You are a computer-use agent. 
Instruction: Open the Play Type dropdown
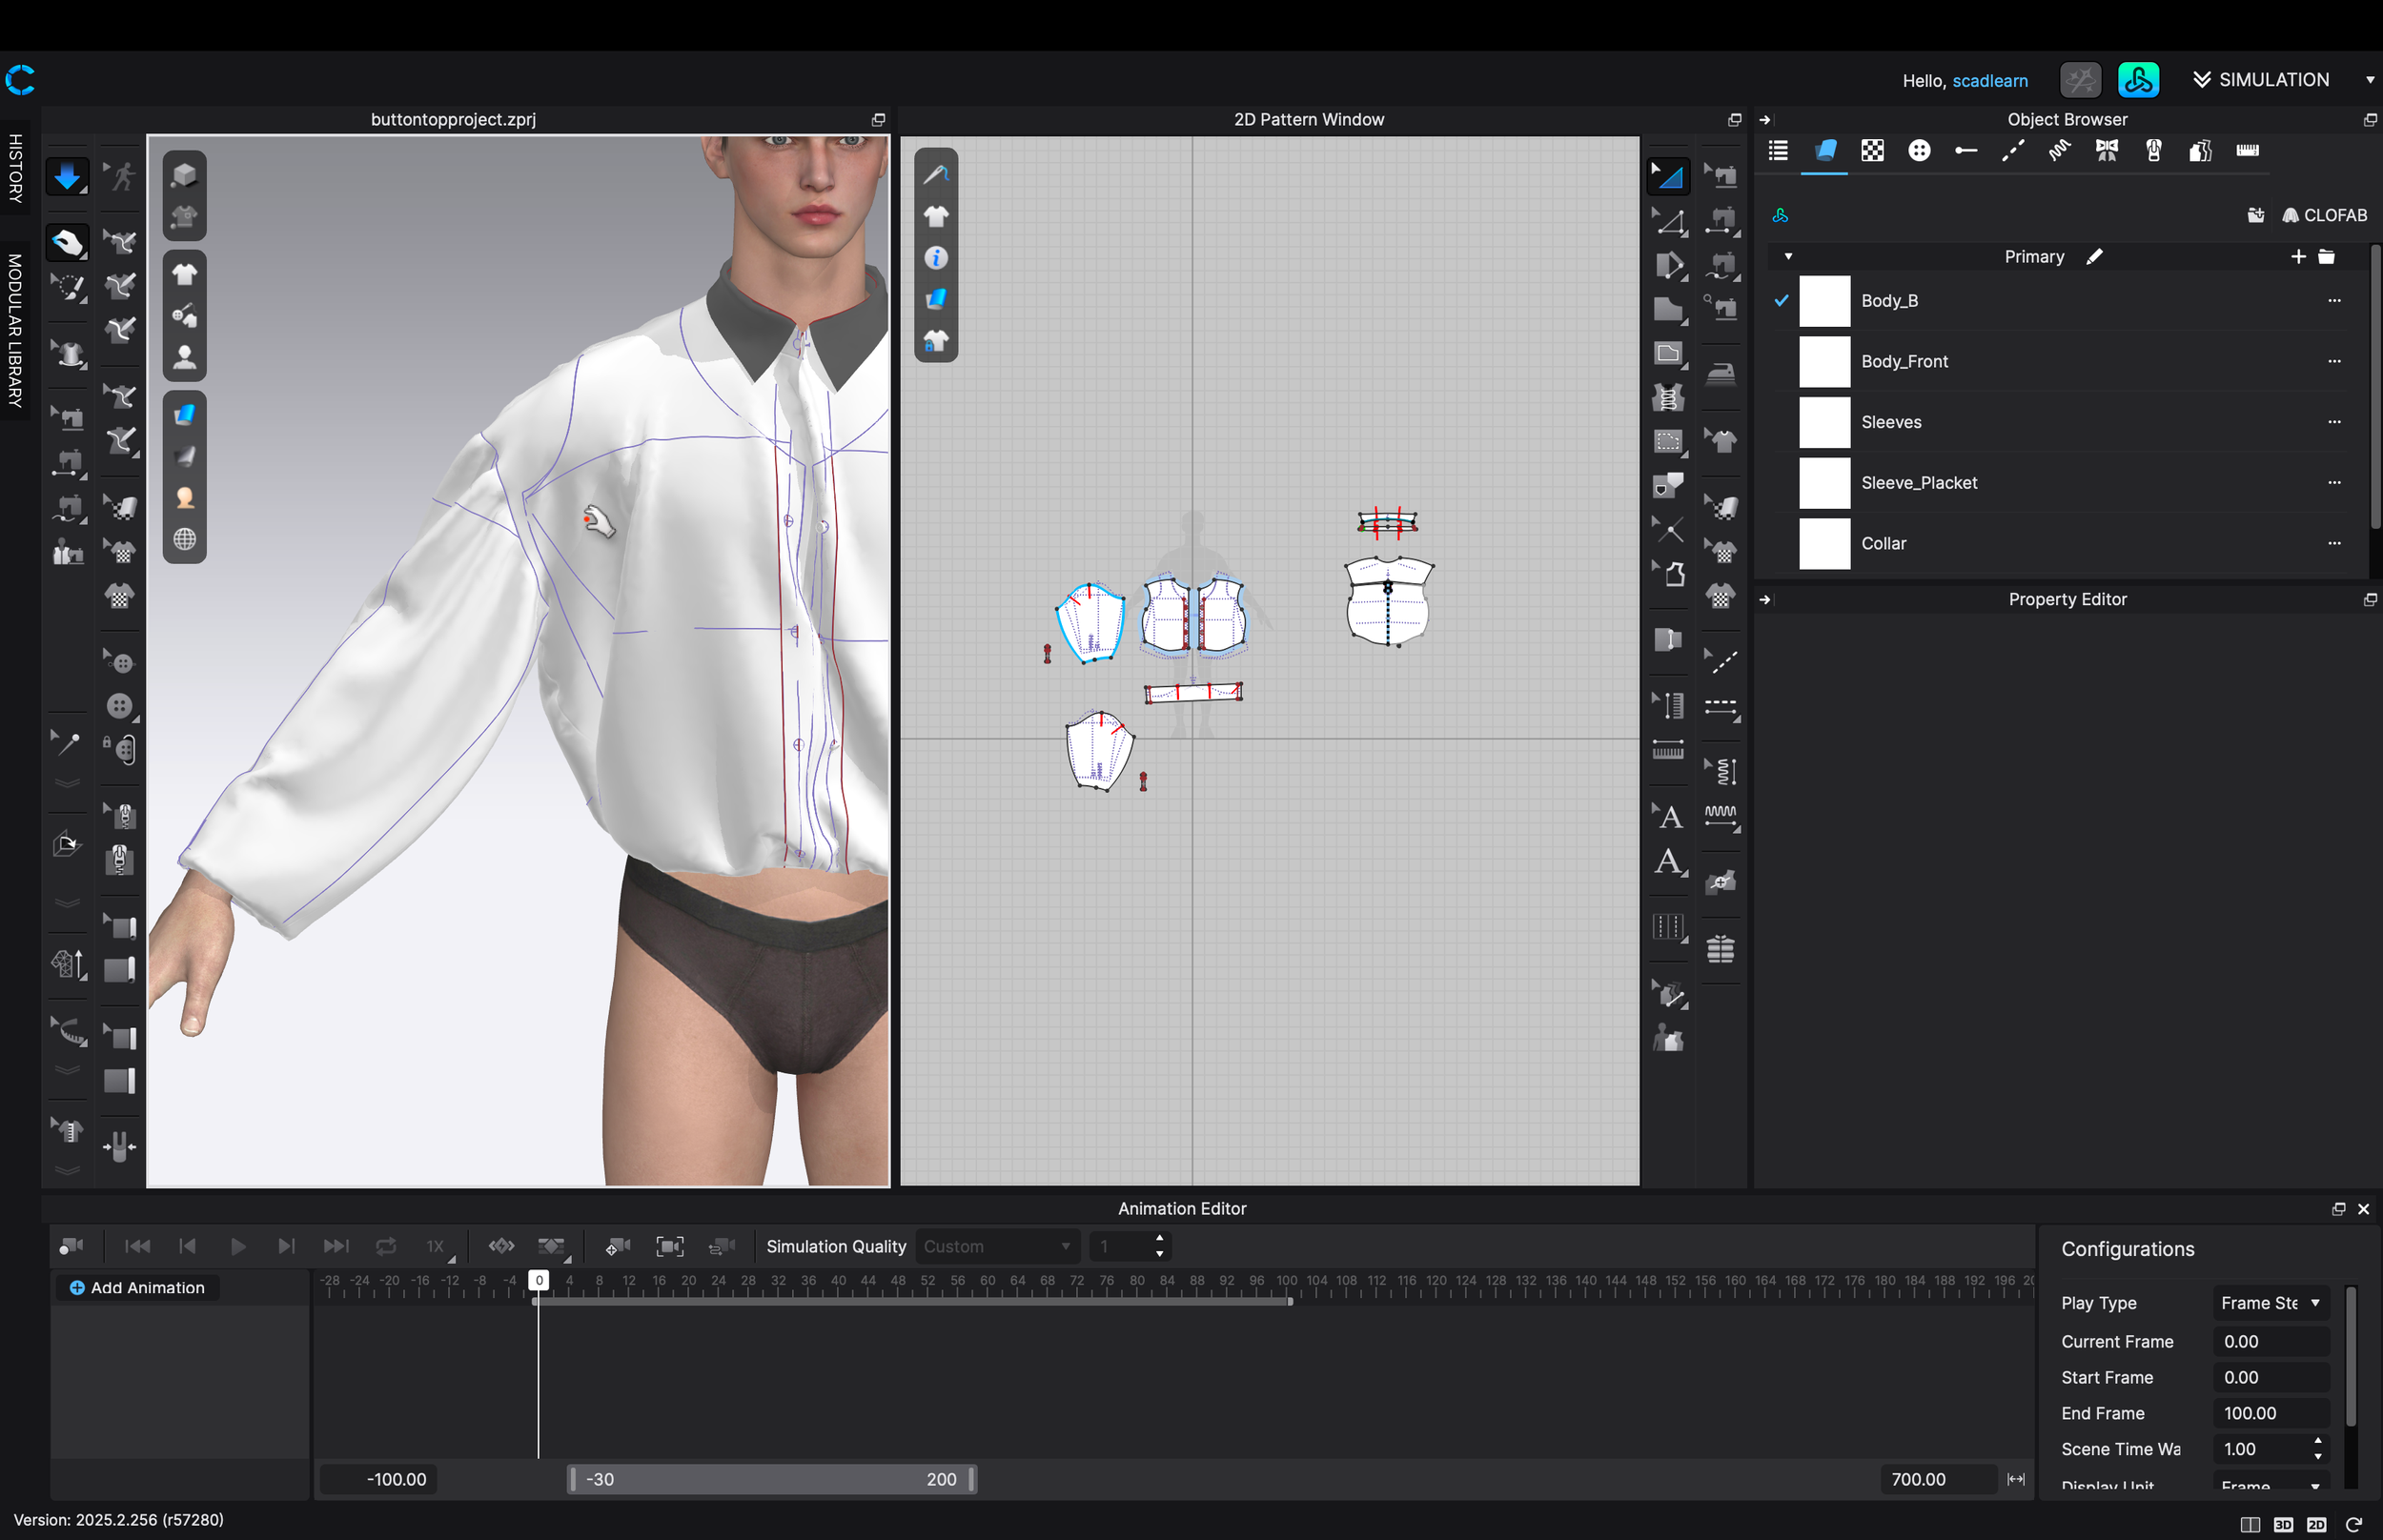[2270, 1302]
